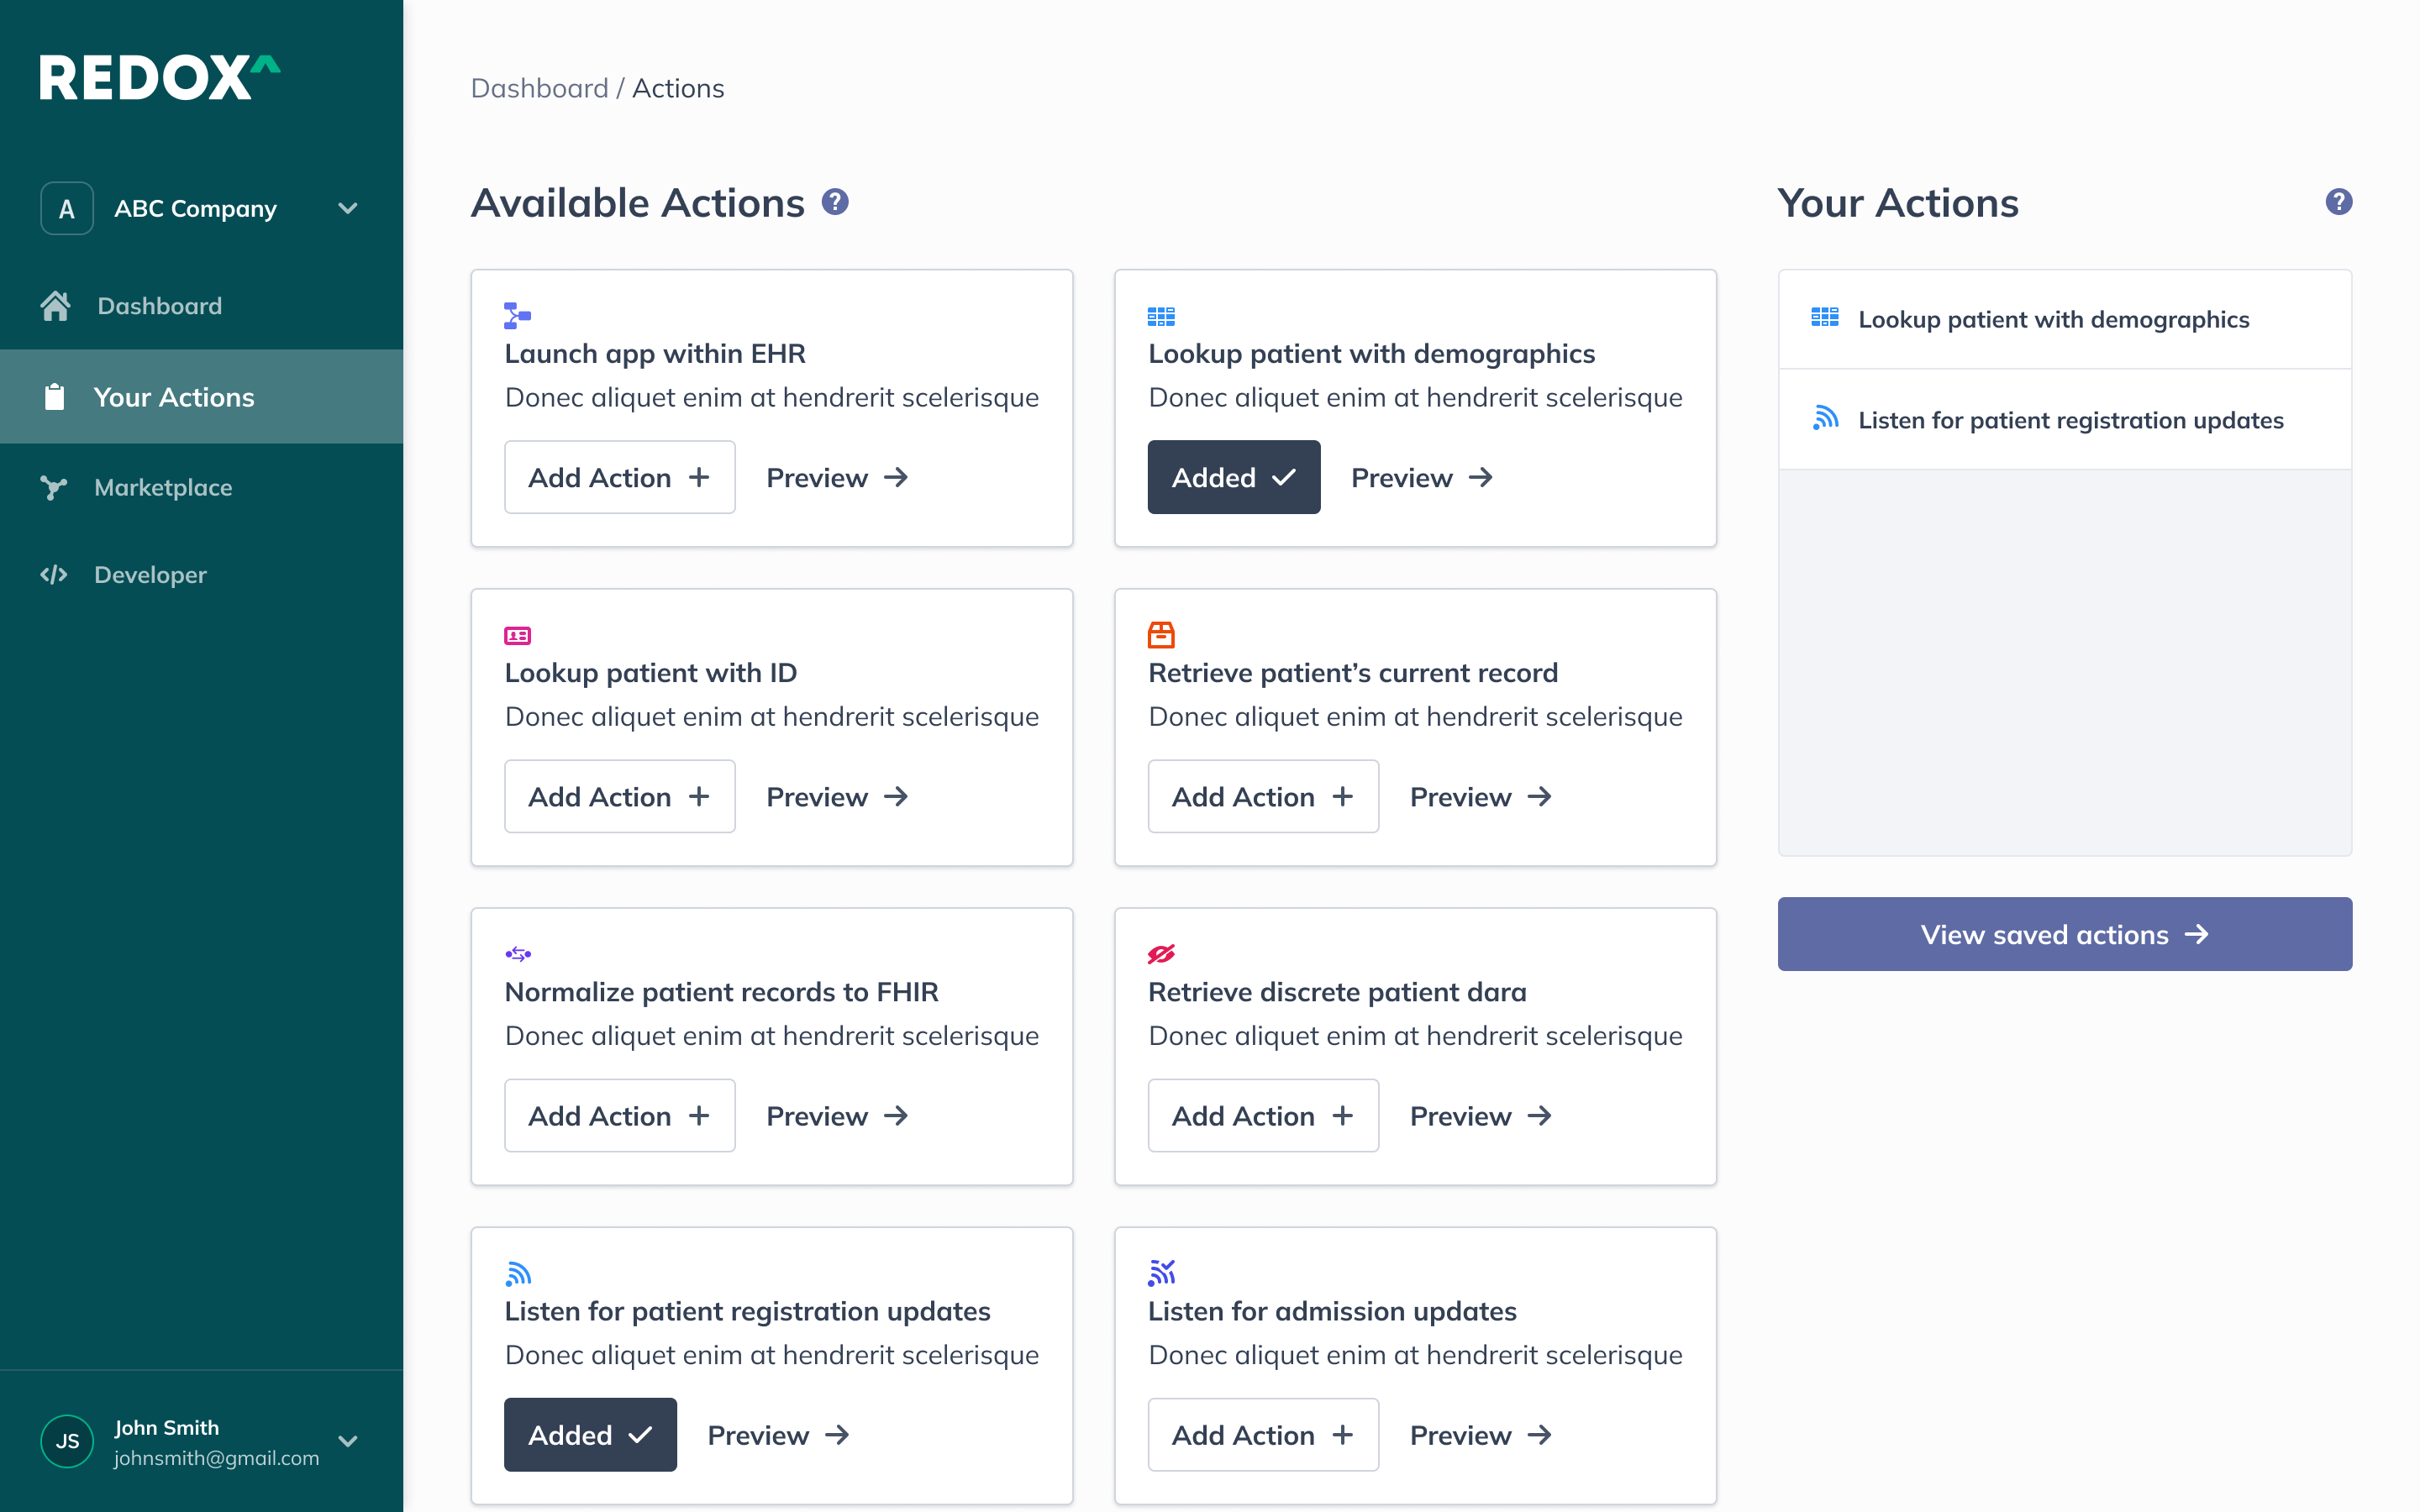The image size is (2420, 1512).
Task: Go to Dashboard in the sidebar
Action: 159,306
